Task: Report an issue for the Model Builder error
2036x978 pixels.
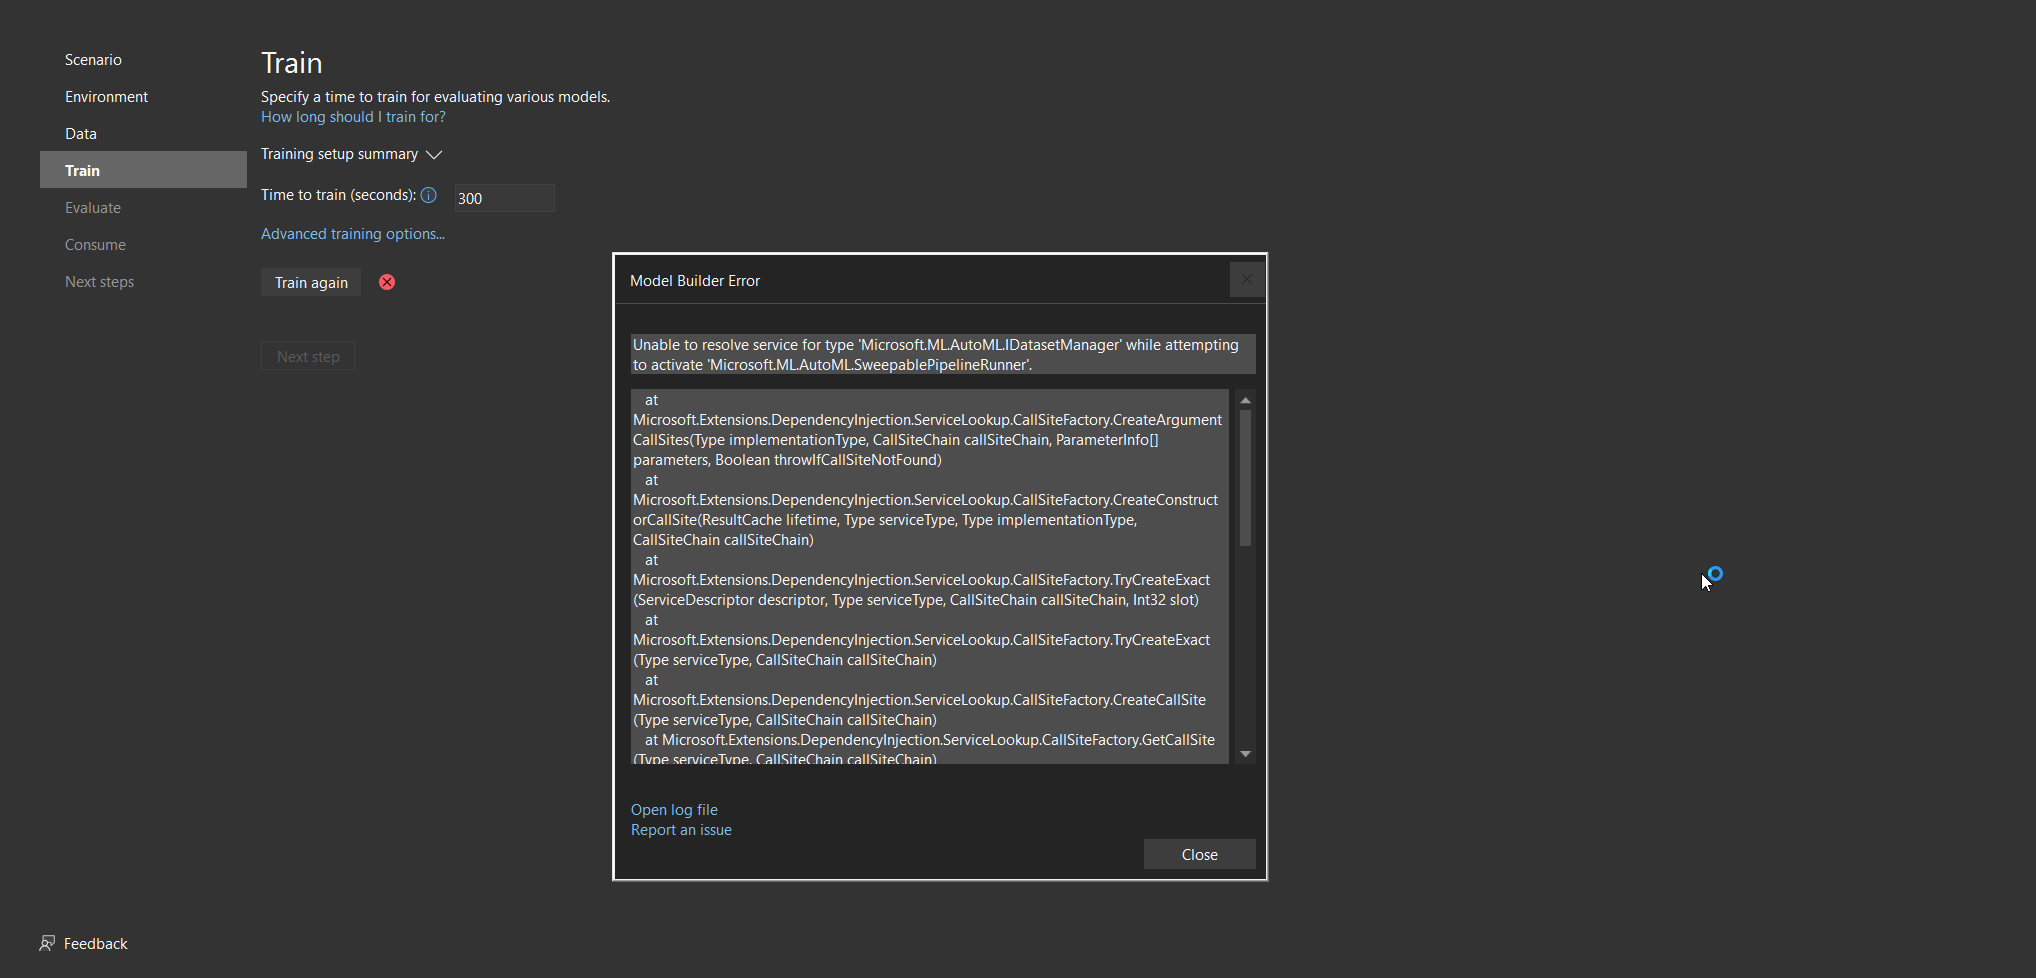Action: pos(681,829)
